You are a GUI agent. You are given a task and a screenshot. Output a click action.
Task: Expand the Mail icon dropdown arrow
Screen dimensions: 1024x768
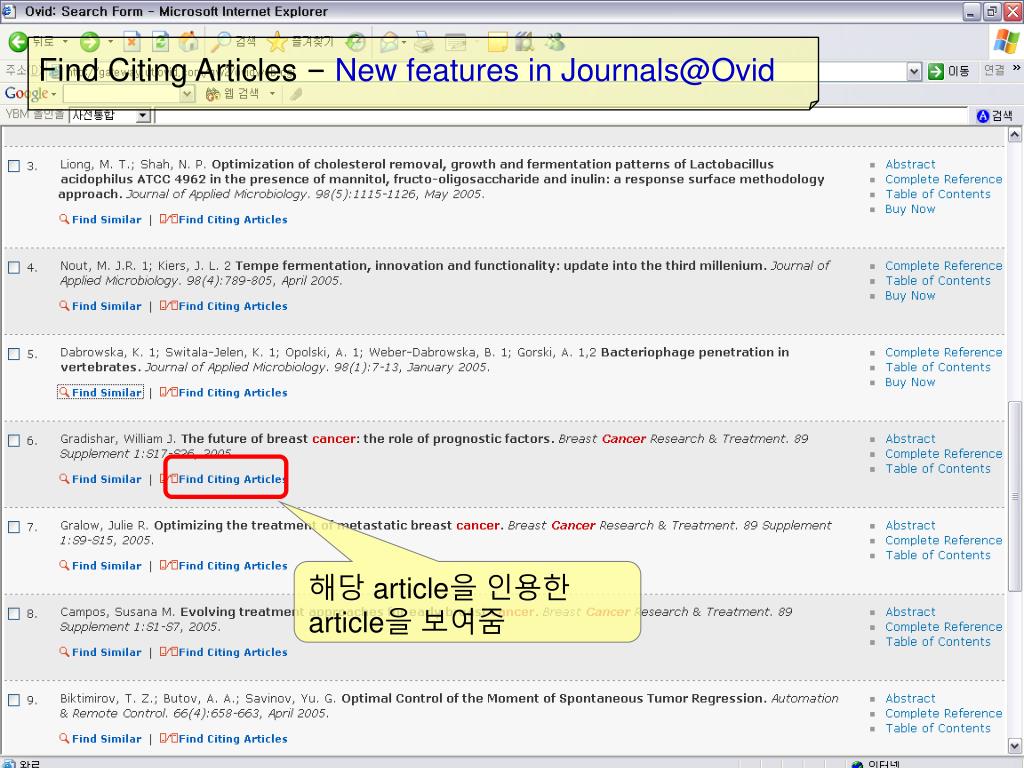404,42
